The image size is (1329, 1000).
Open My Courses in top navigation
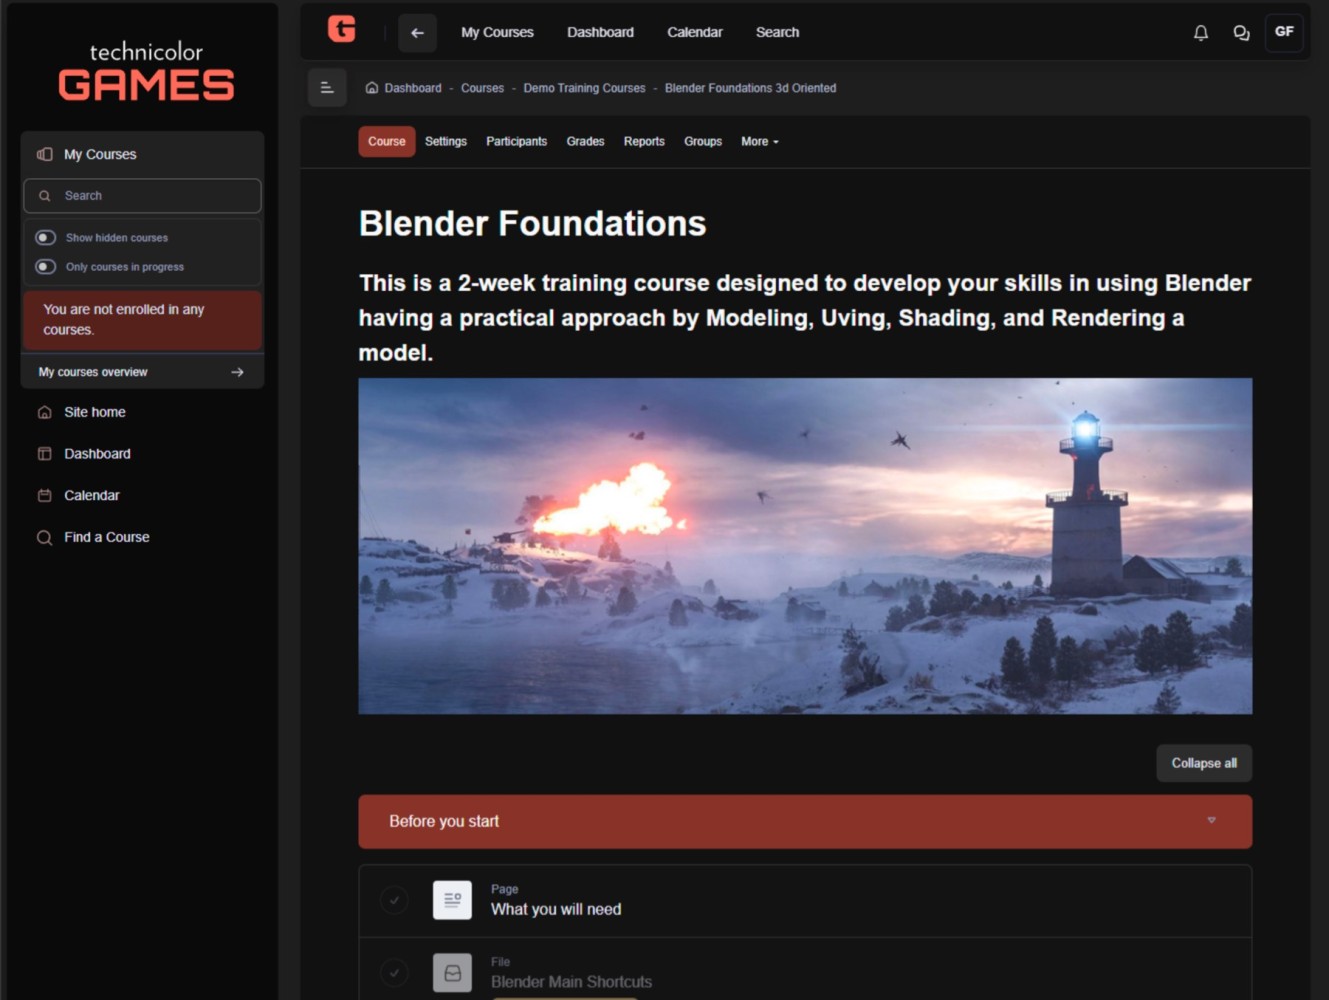tap(497, 33)
